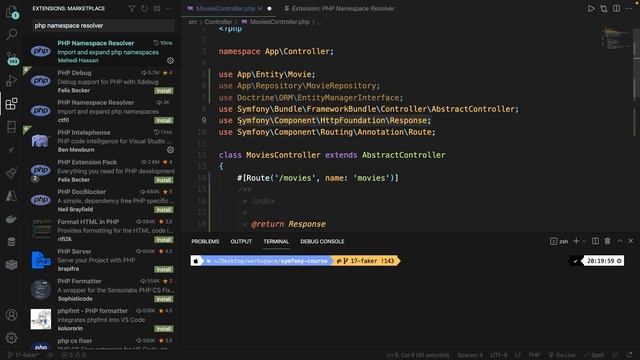Install the PHP Debug extension
640x360 pixels.
pos(164,91)
